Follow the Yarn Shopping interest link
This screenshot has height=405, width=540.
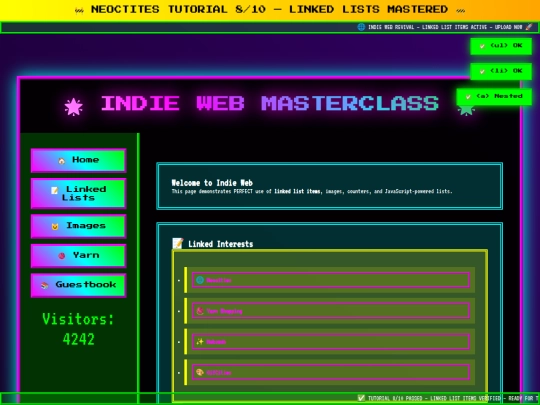pyautogui.click(x=331, y=311)
